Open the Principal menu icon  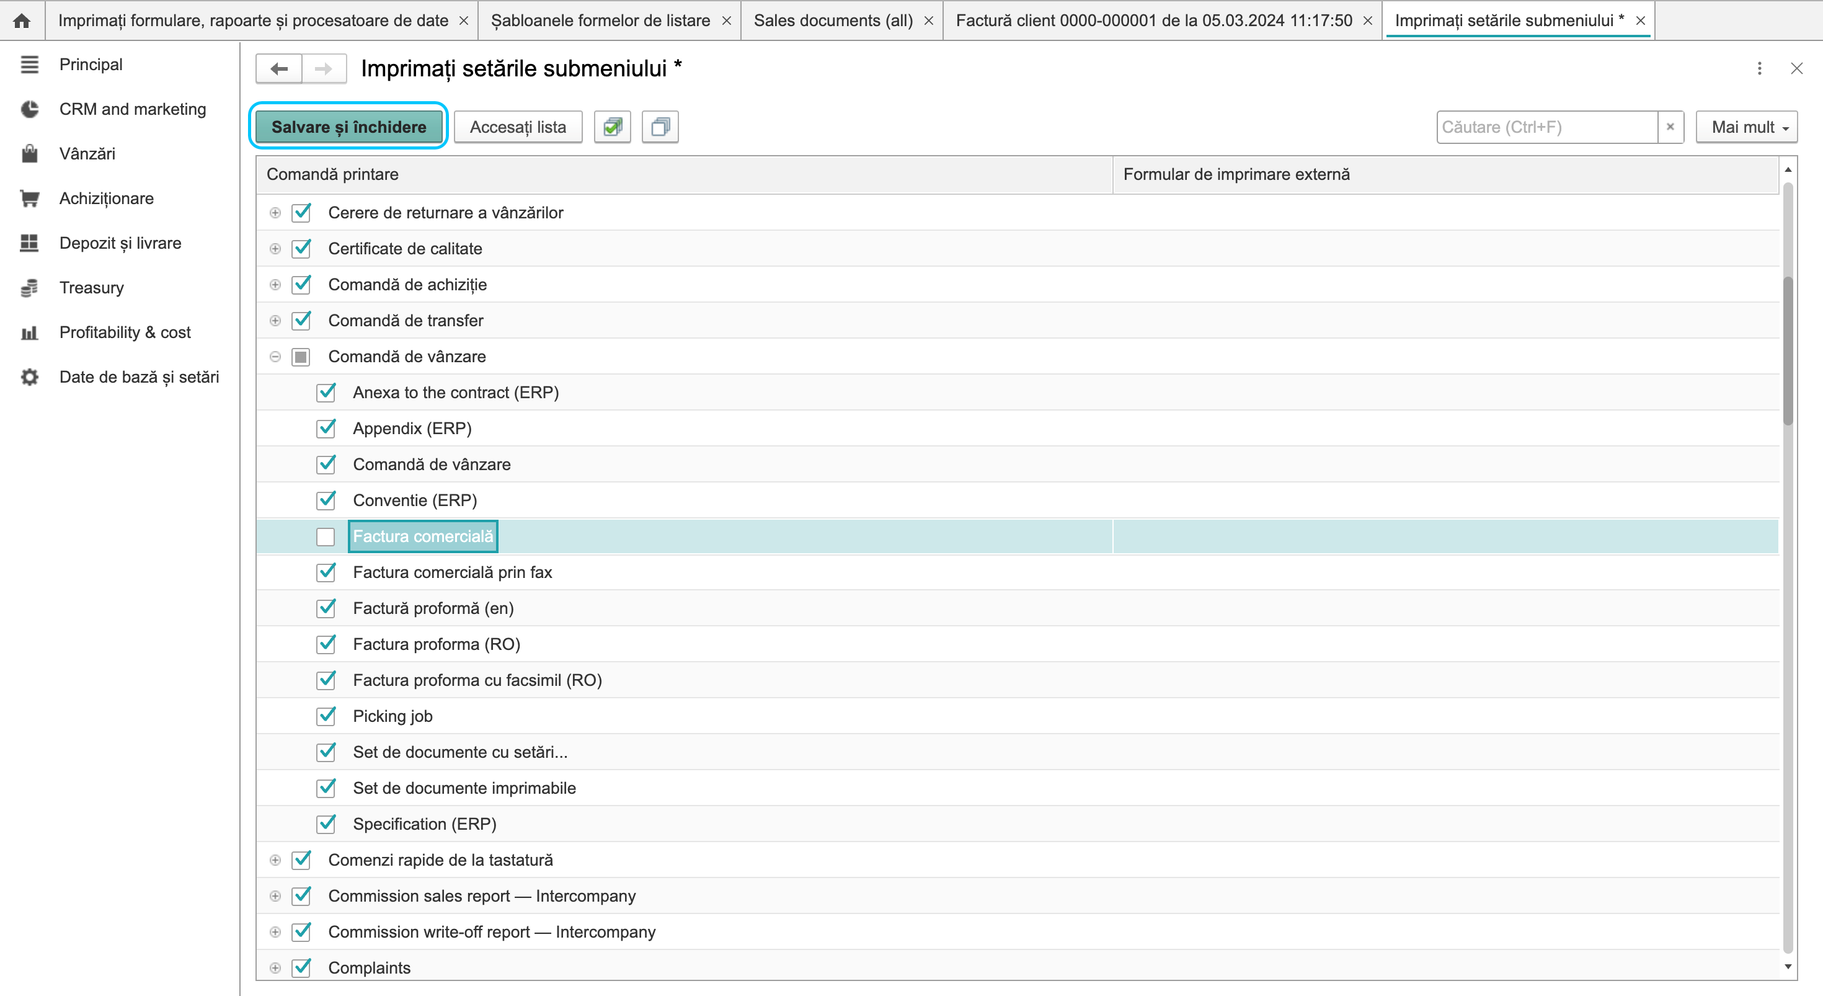click(x=29, y=65)
